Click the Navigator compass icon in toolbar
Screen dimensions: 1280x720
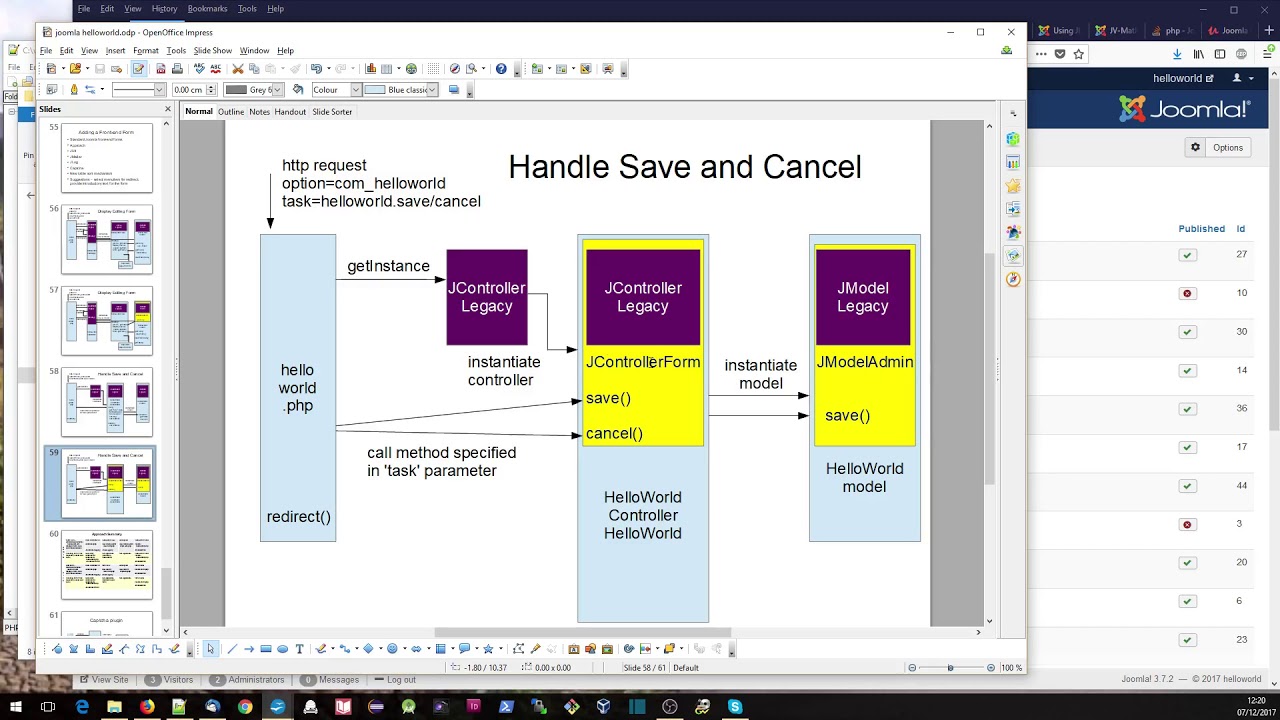click(455, 69)
